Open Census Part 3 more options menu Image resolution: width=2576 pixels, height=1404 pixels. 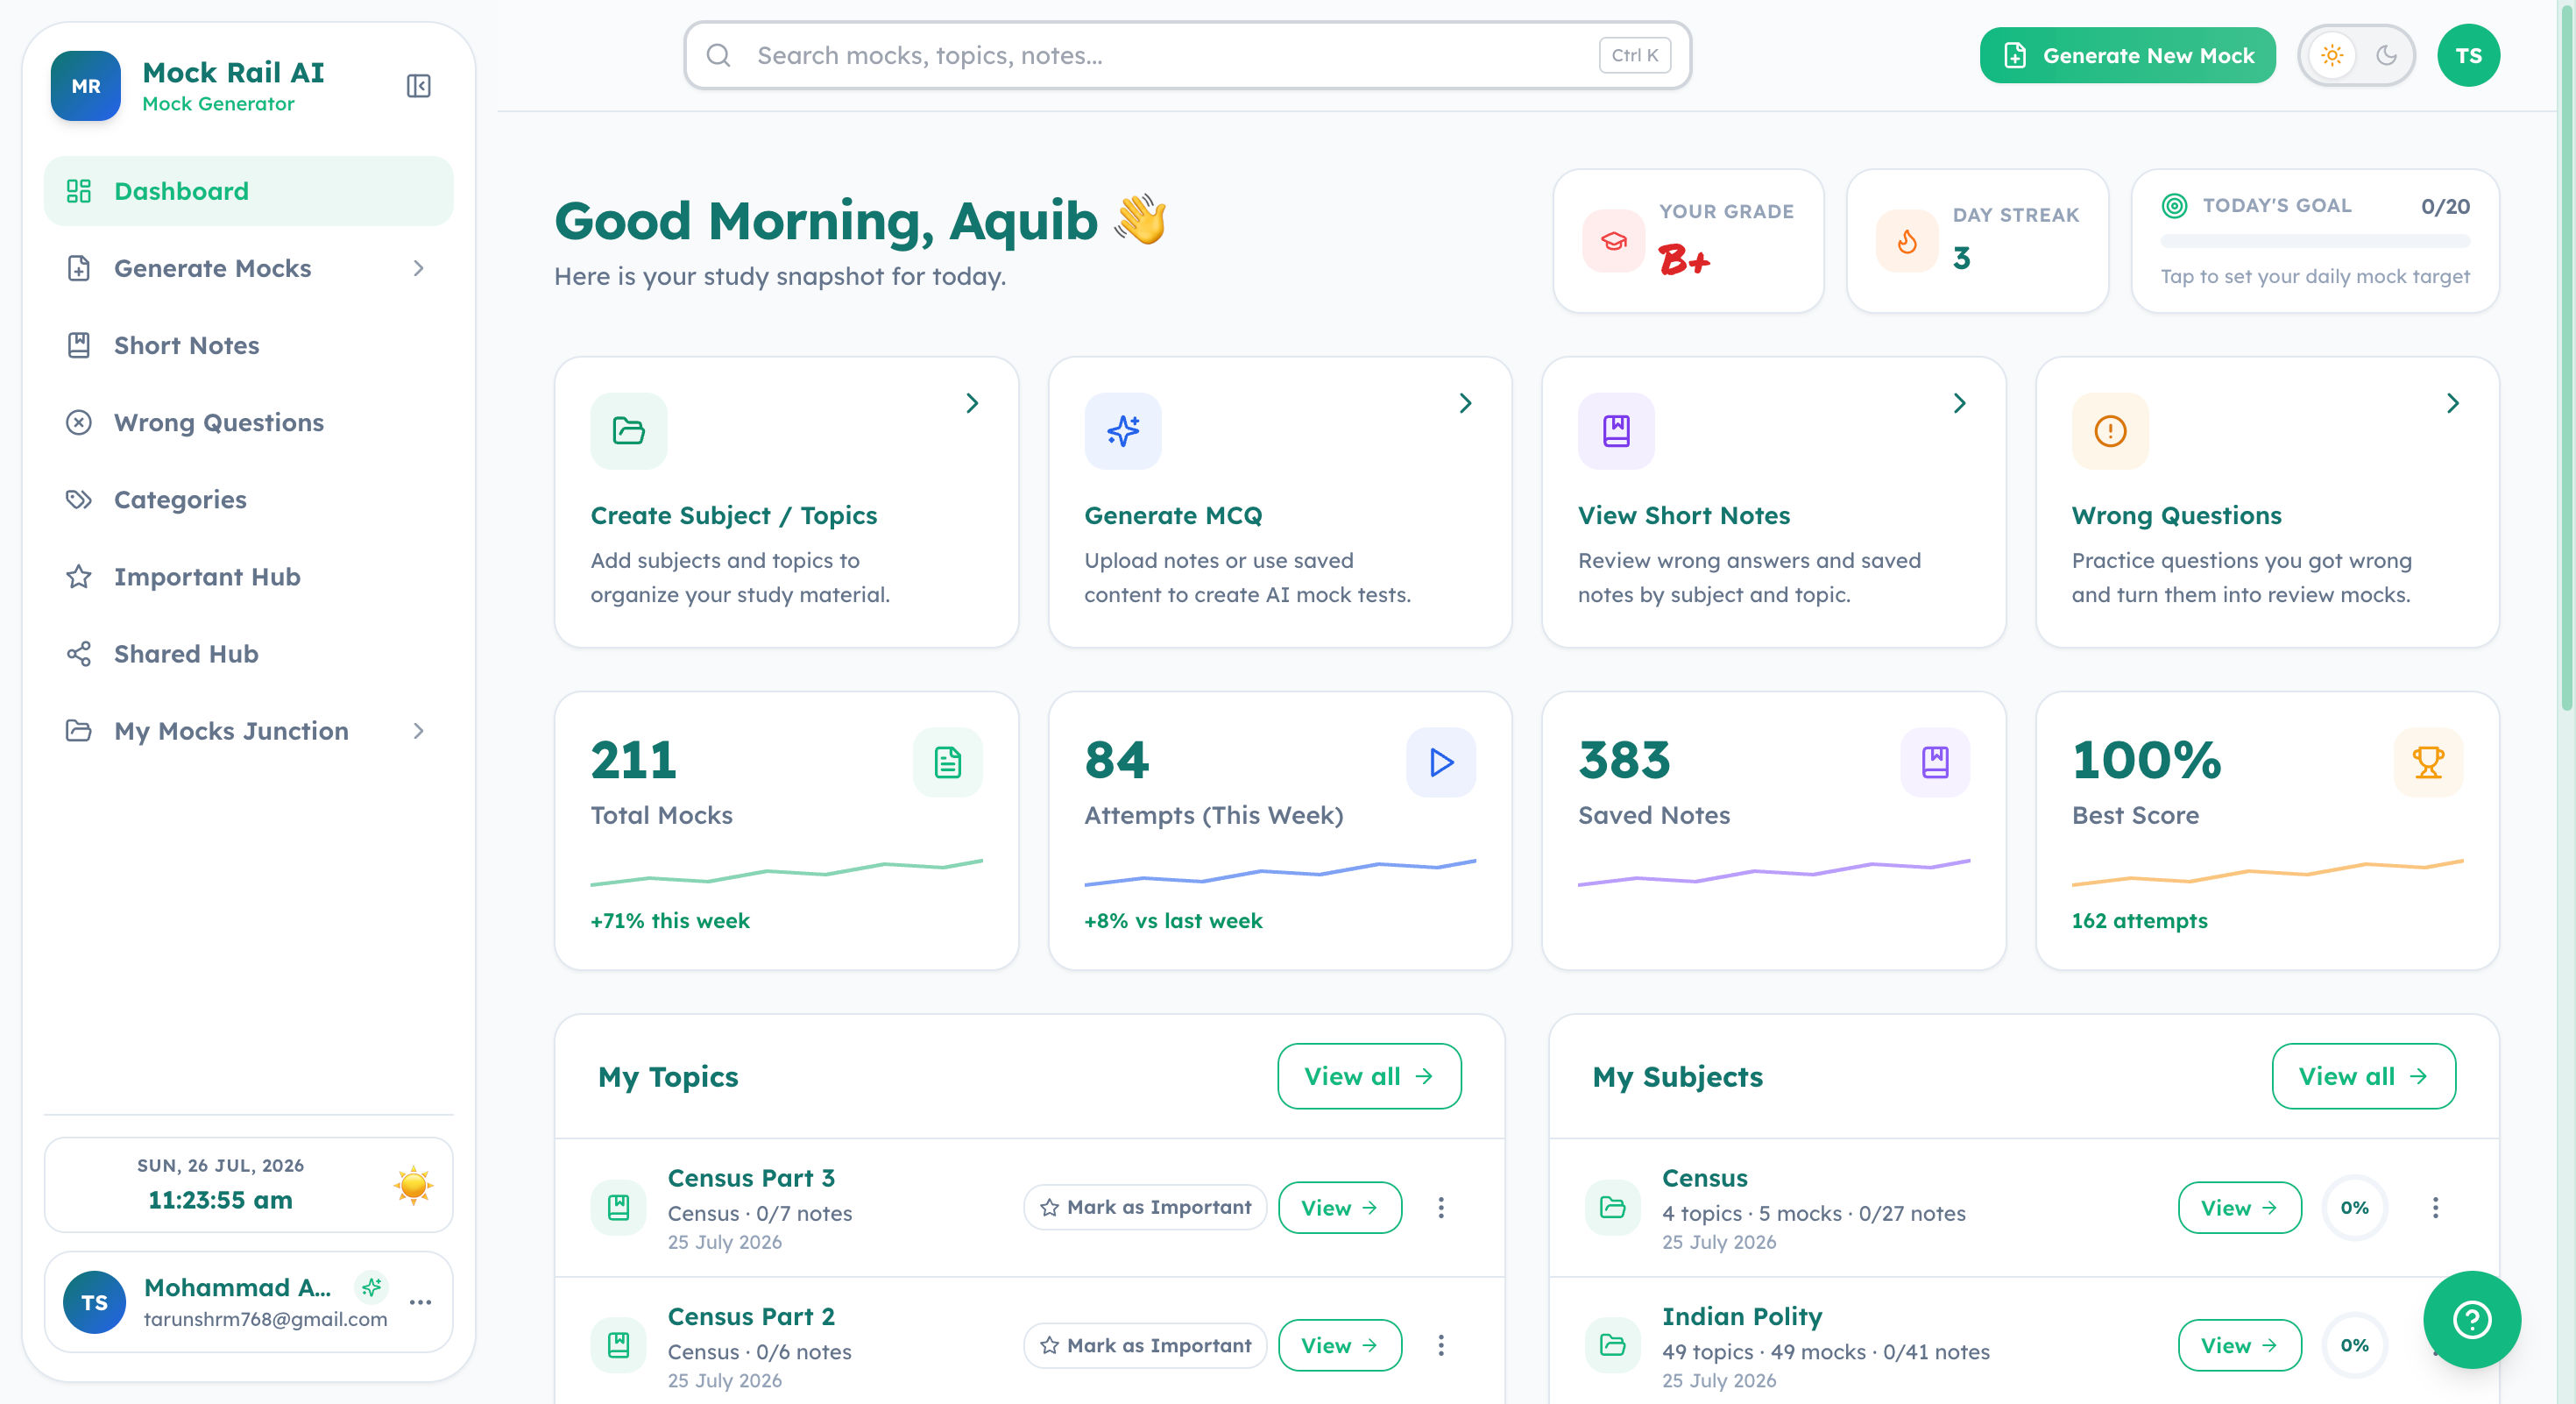(x=1441, y=1208)
